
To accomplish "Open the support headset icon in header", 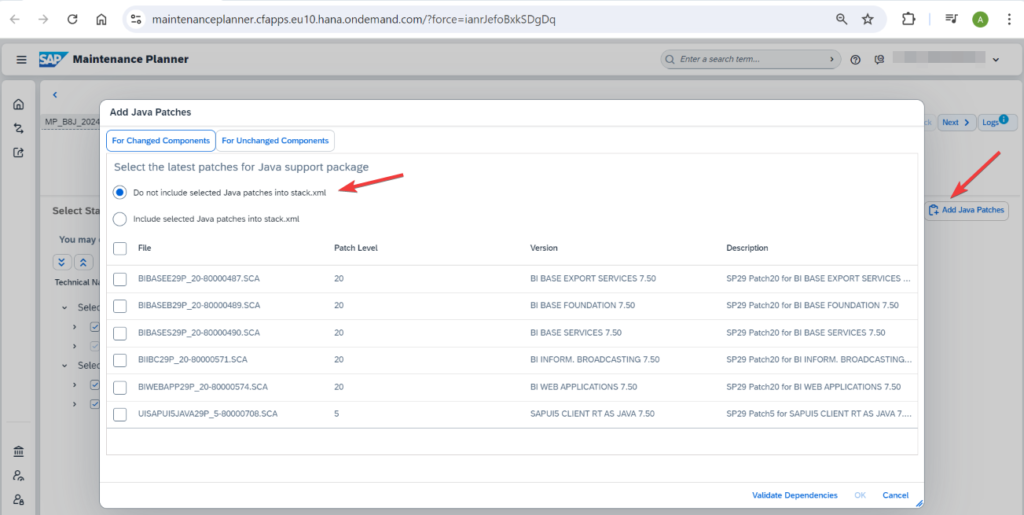I will [x=880, y=59].
